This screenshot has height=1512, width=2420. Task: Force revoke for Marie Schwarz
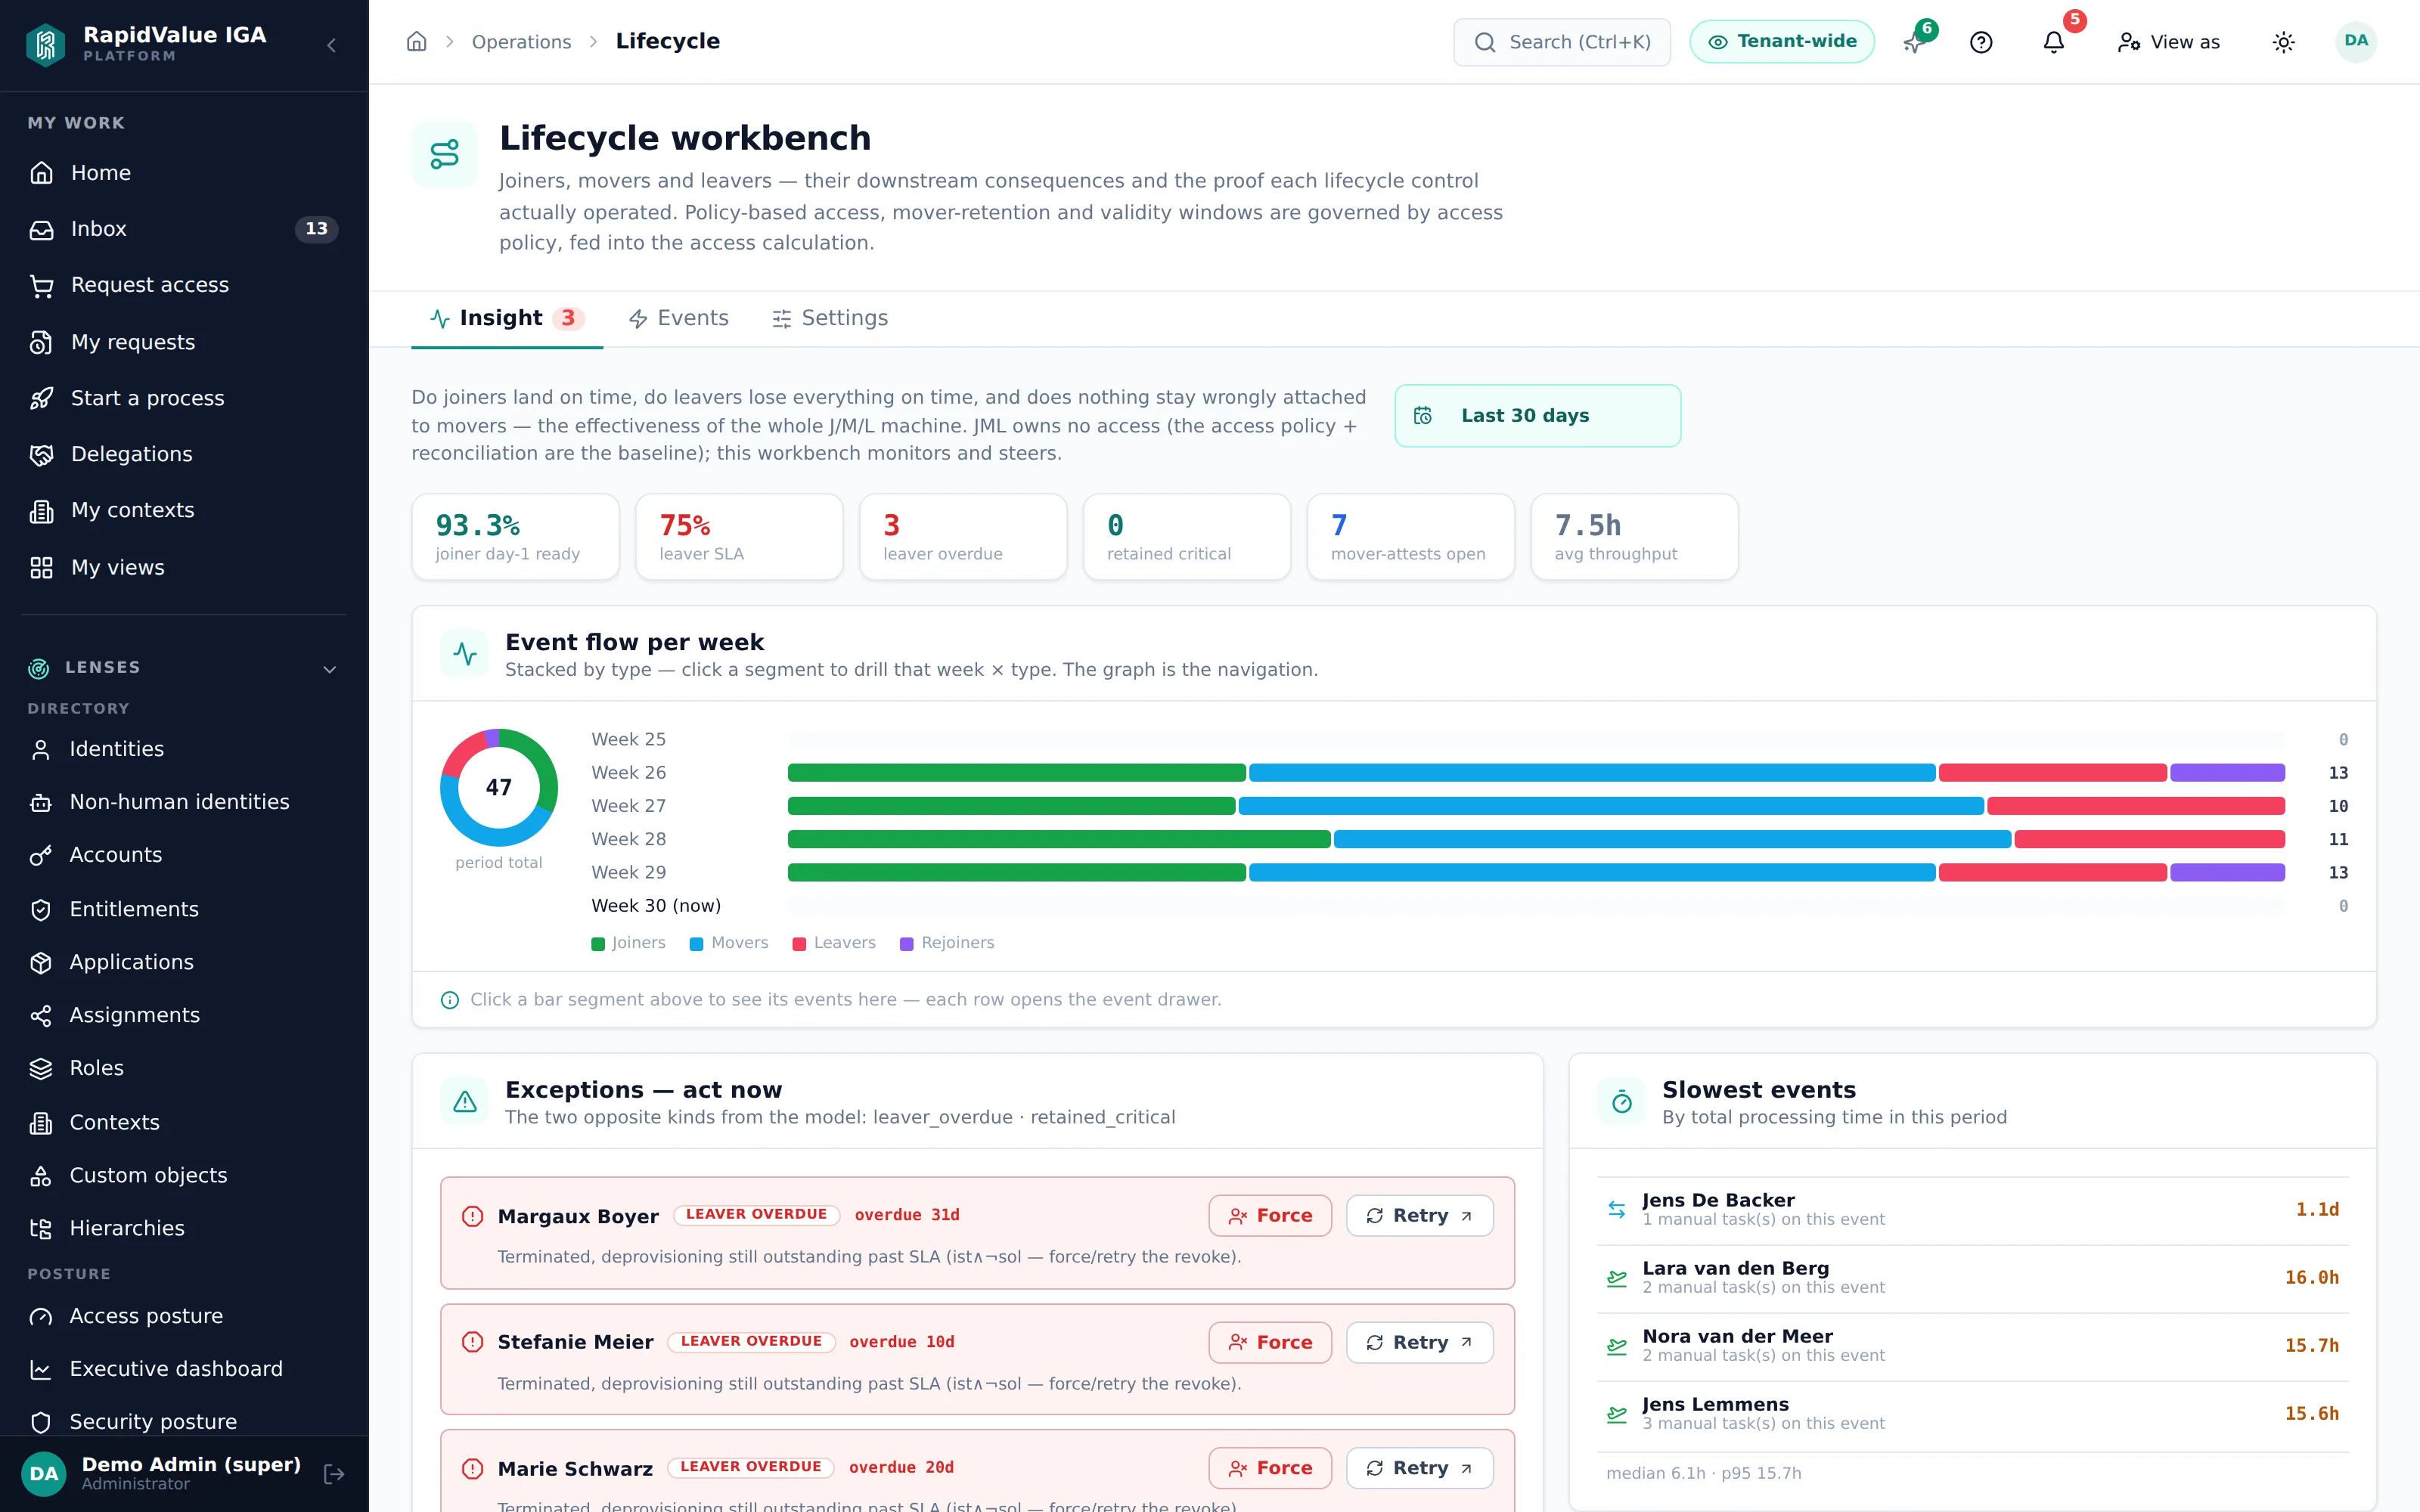click(x=1270, y=1468)
